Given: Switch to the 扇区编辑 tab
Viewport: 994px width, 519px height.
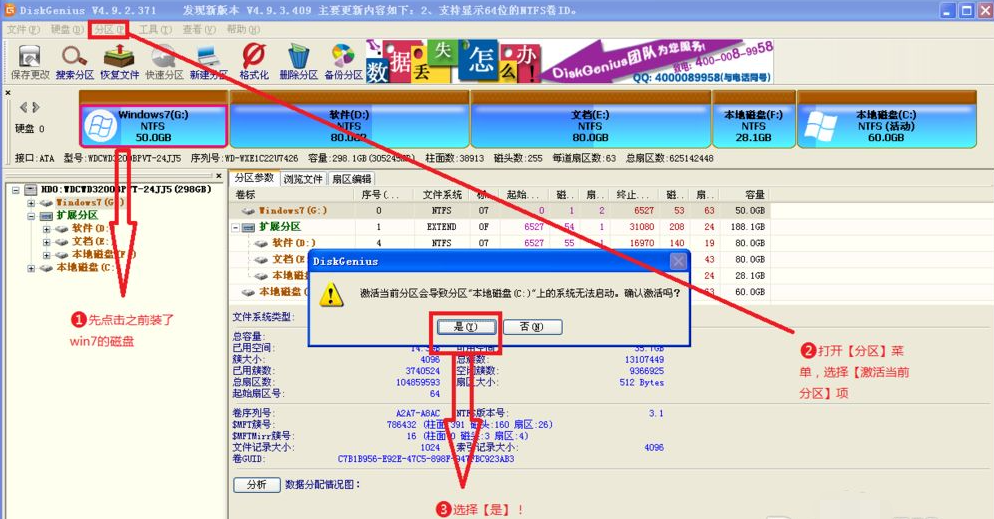Looking at the screenshot, I should click(x=351, y=179).
